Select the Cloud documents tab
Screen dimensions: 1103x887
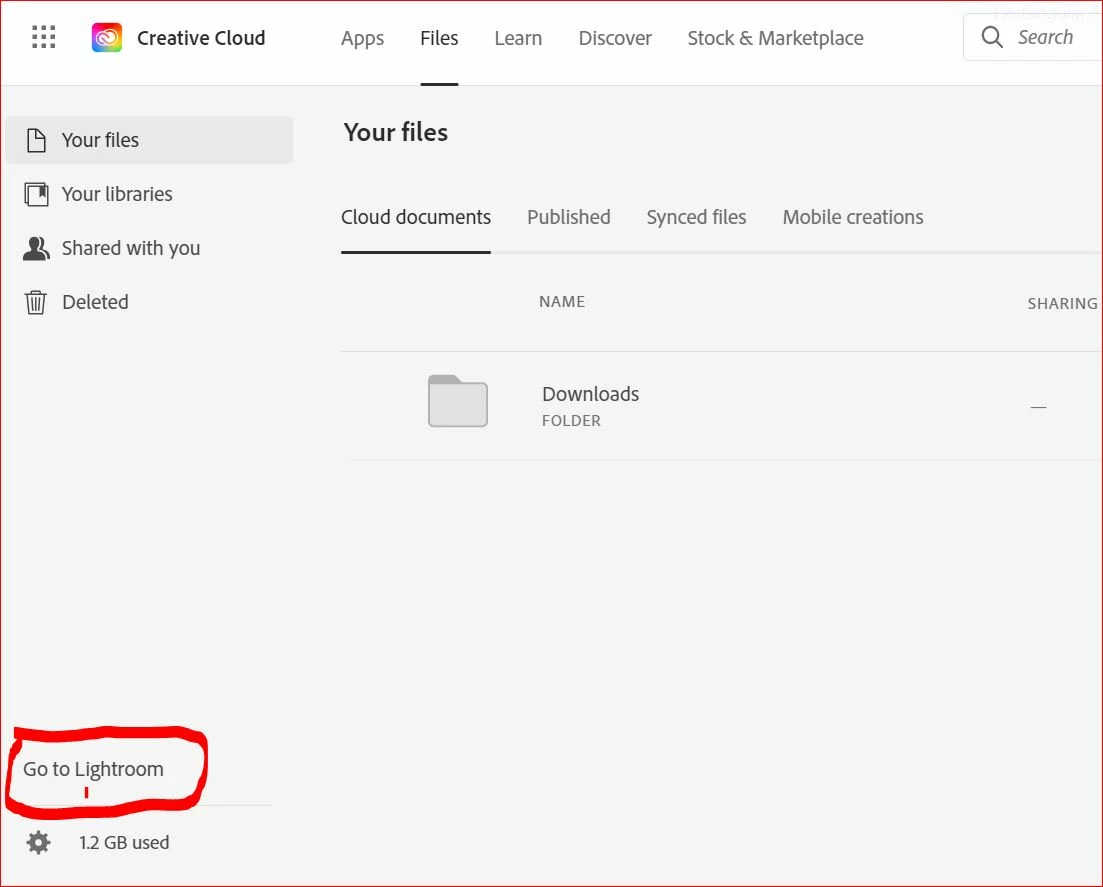tap(416, 217)
